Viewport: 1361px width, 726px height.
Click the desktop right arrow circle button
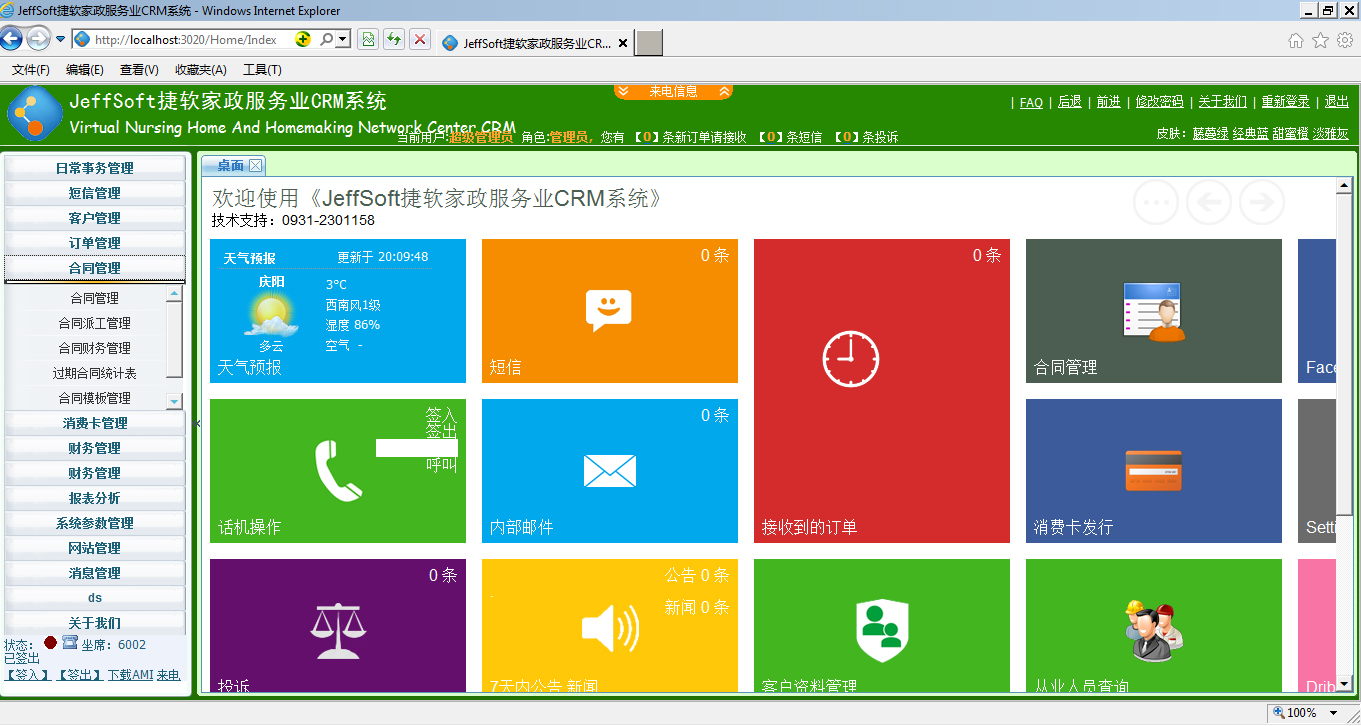tap(1262, 203)
